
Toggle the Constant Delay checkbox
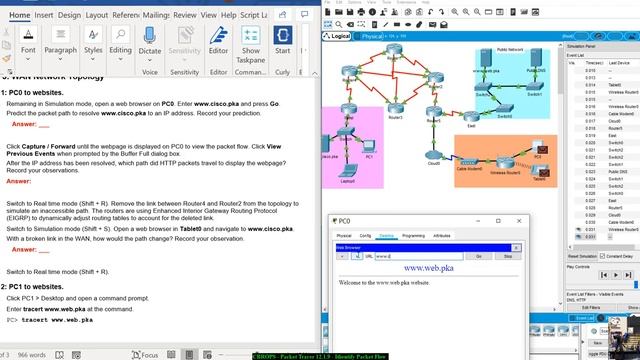(x=602, y=256)
